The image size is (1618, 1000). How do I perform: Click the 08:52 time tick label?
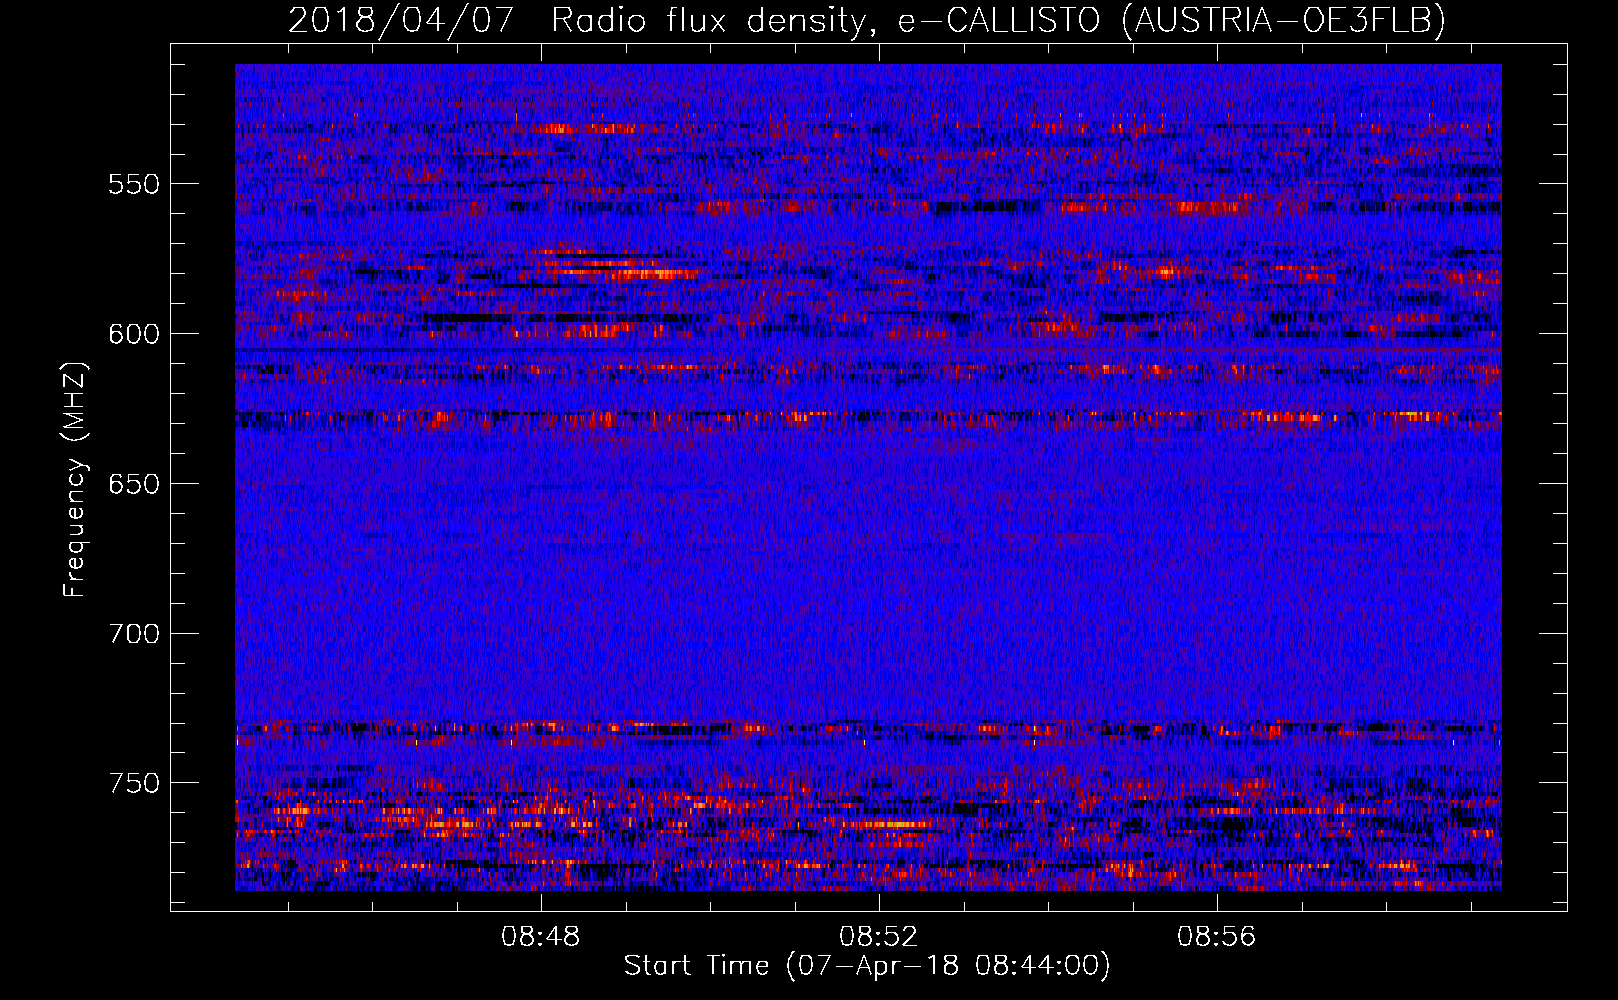click(879, 937)
